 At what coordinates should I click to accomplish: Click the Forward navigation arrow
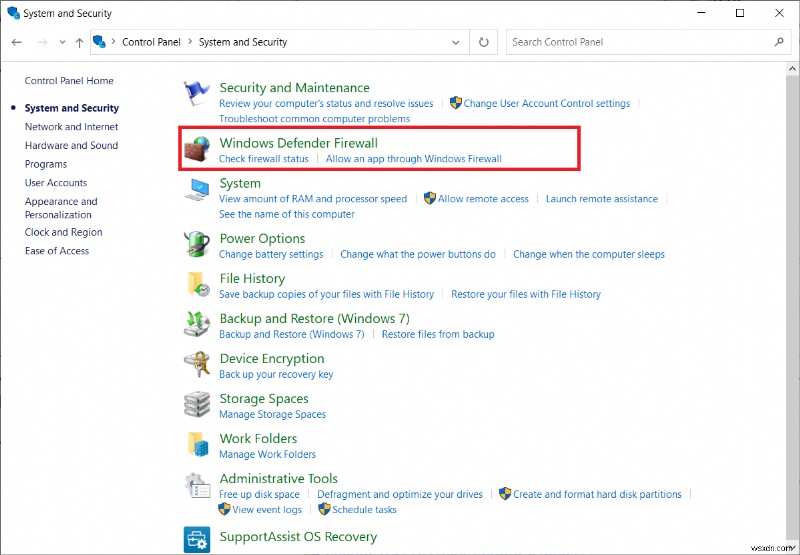42,42
